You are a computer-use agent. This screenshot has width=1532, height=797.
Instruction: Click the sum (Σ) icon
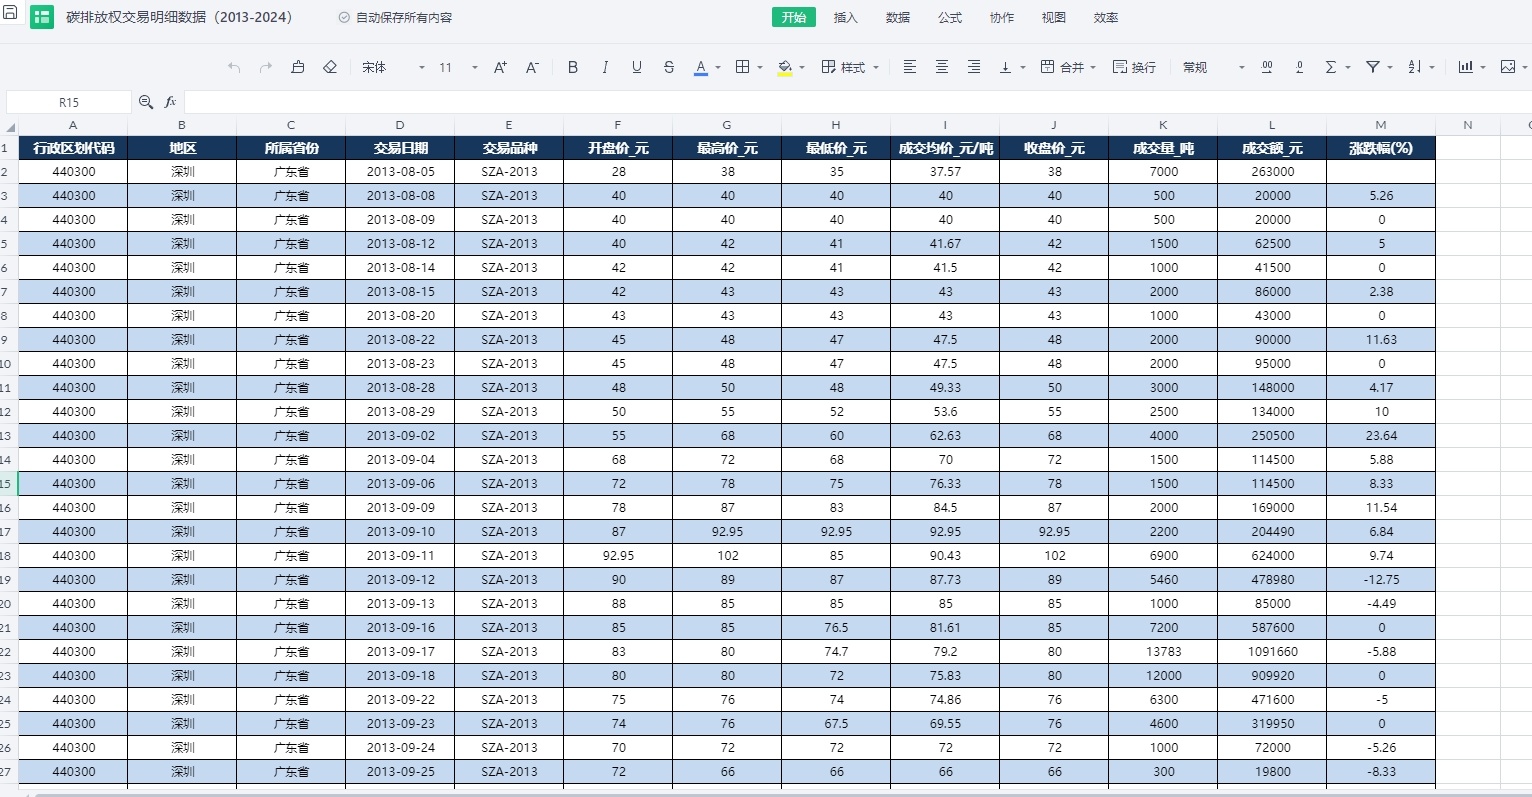(x=1330, y=67)
